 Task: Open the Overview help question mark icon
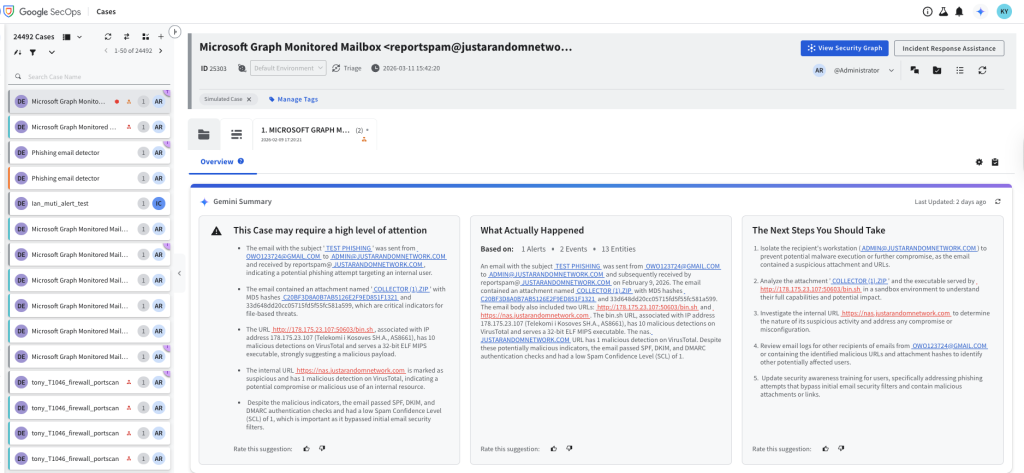pos(241,161)
